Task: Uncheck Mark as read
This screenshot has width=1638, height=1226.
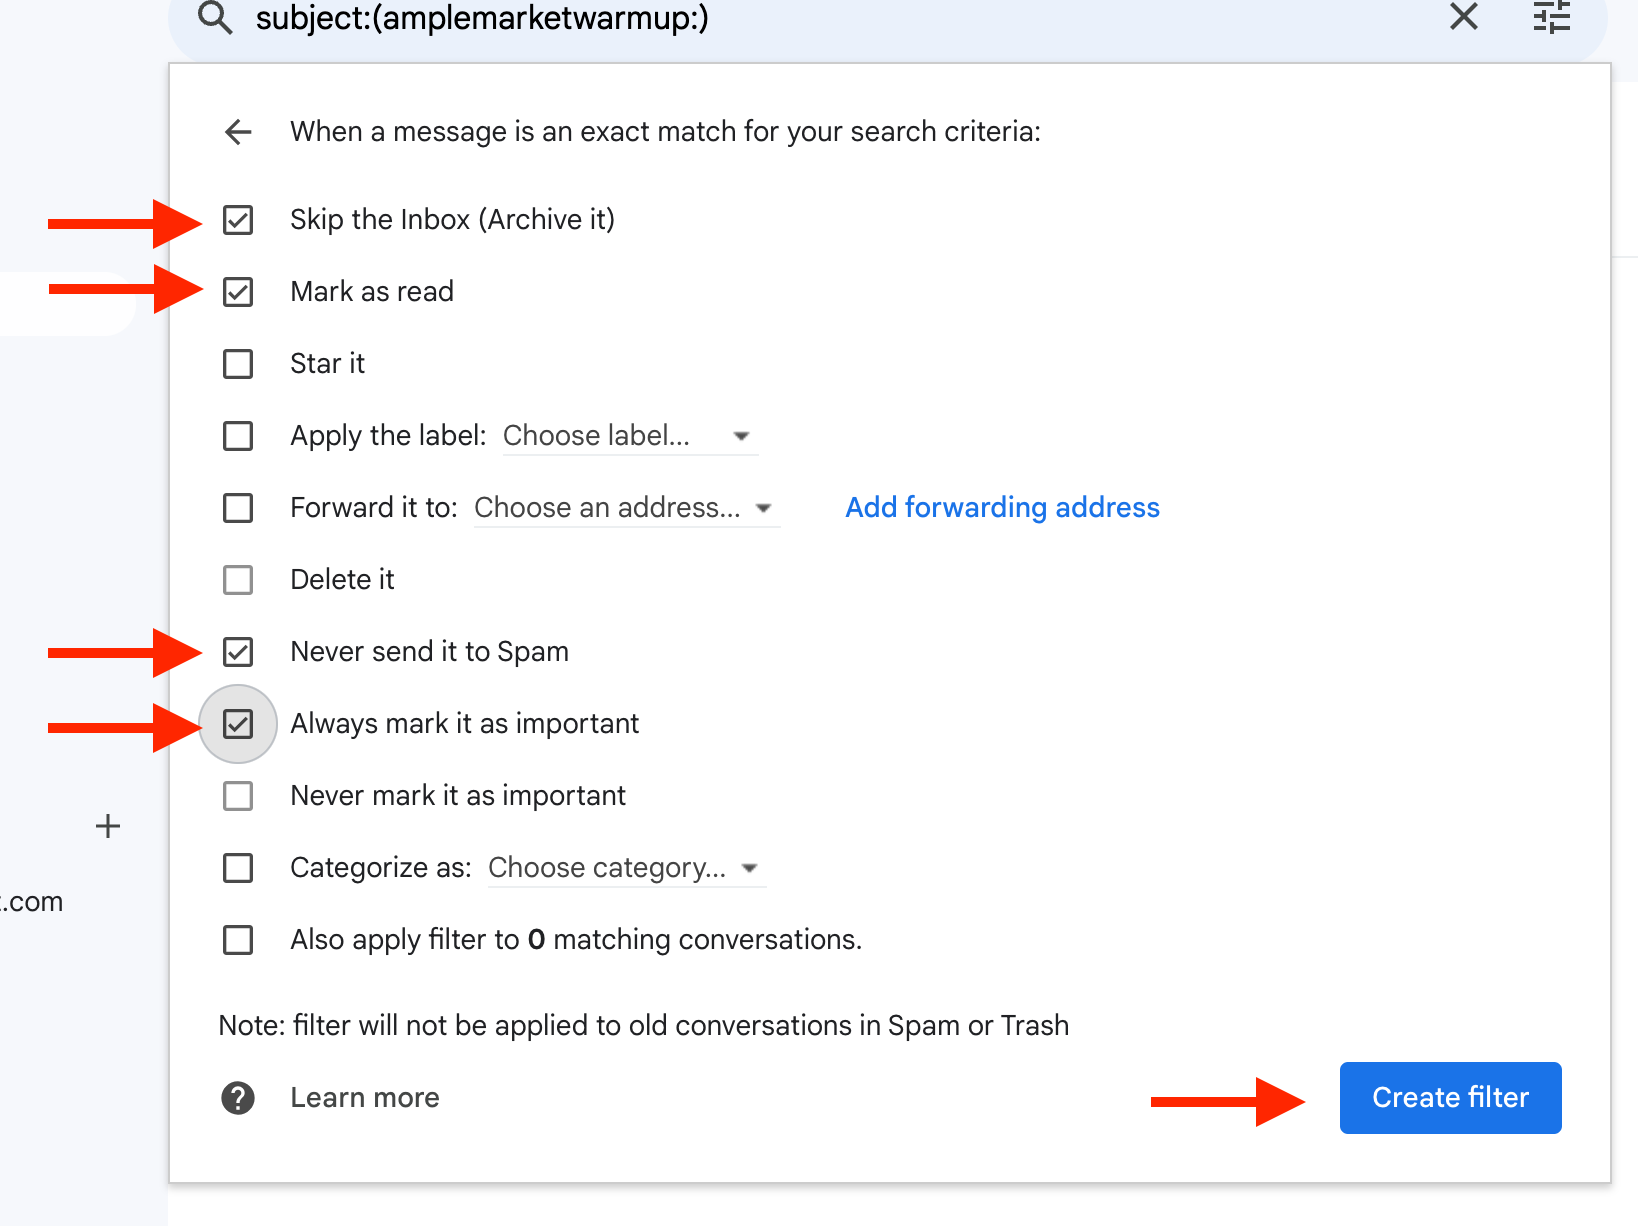Action: [x=238, y=292]
